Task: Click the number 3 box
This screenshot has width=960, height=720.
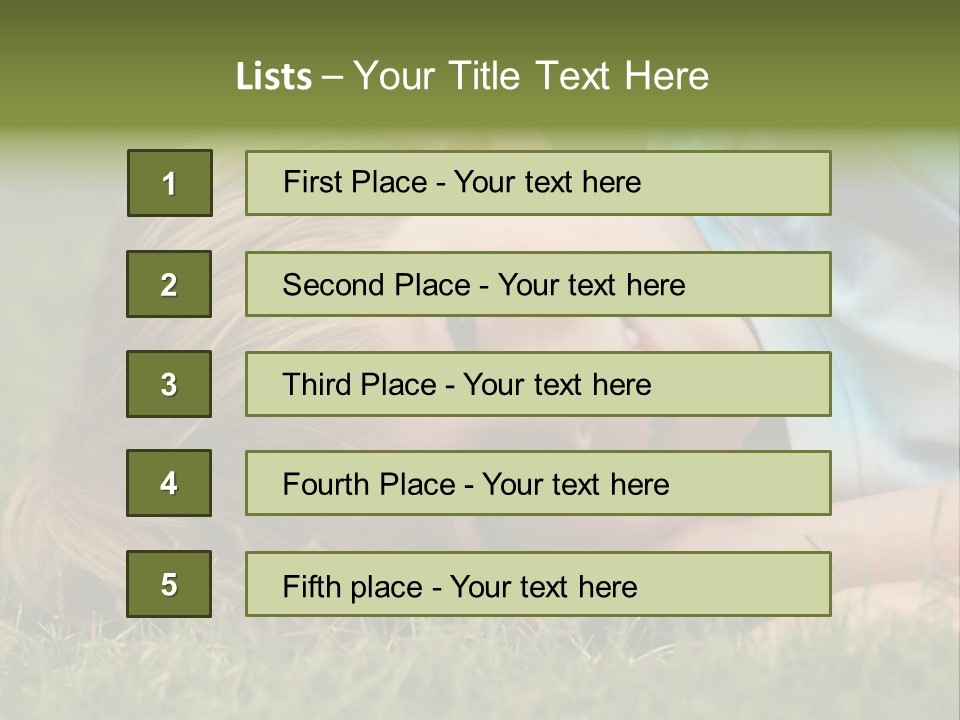Action: coord(169,384)
